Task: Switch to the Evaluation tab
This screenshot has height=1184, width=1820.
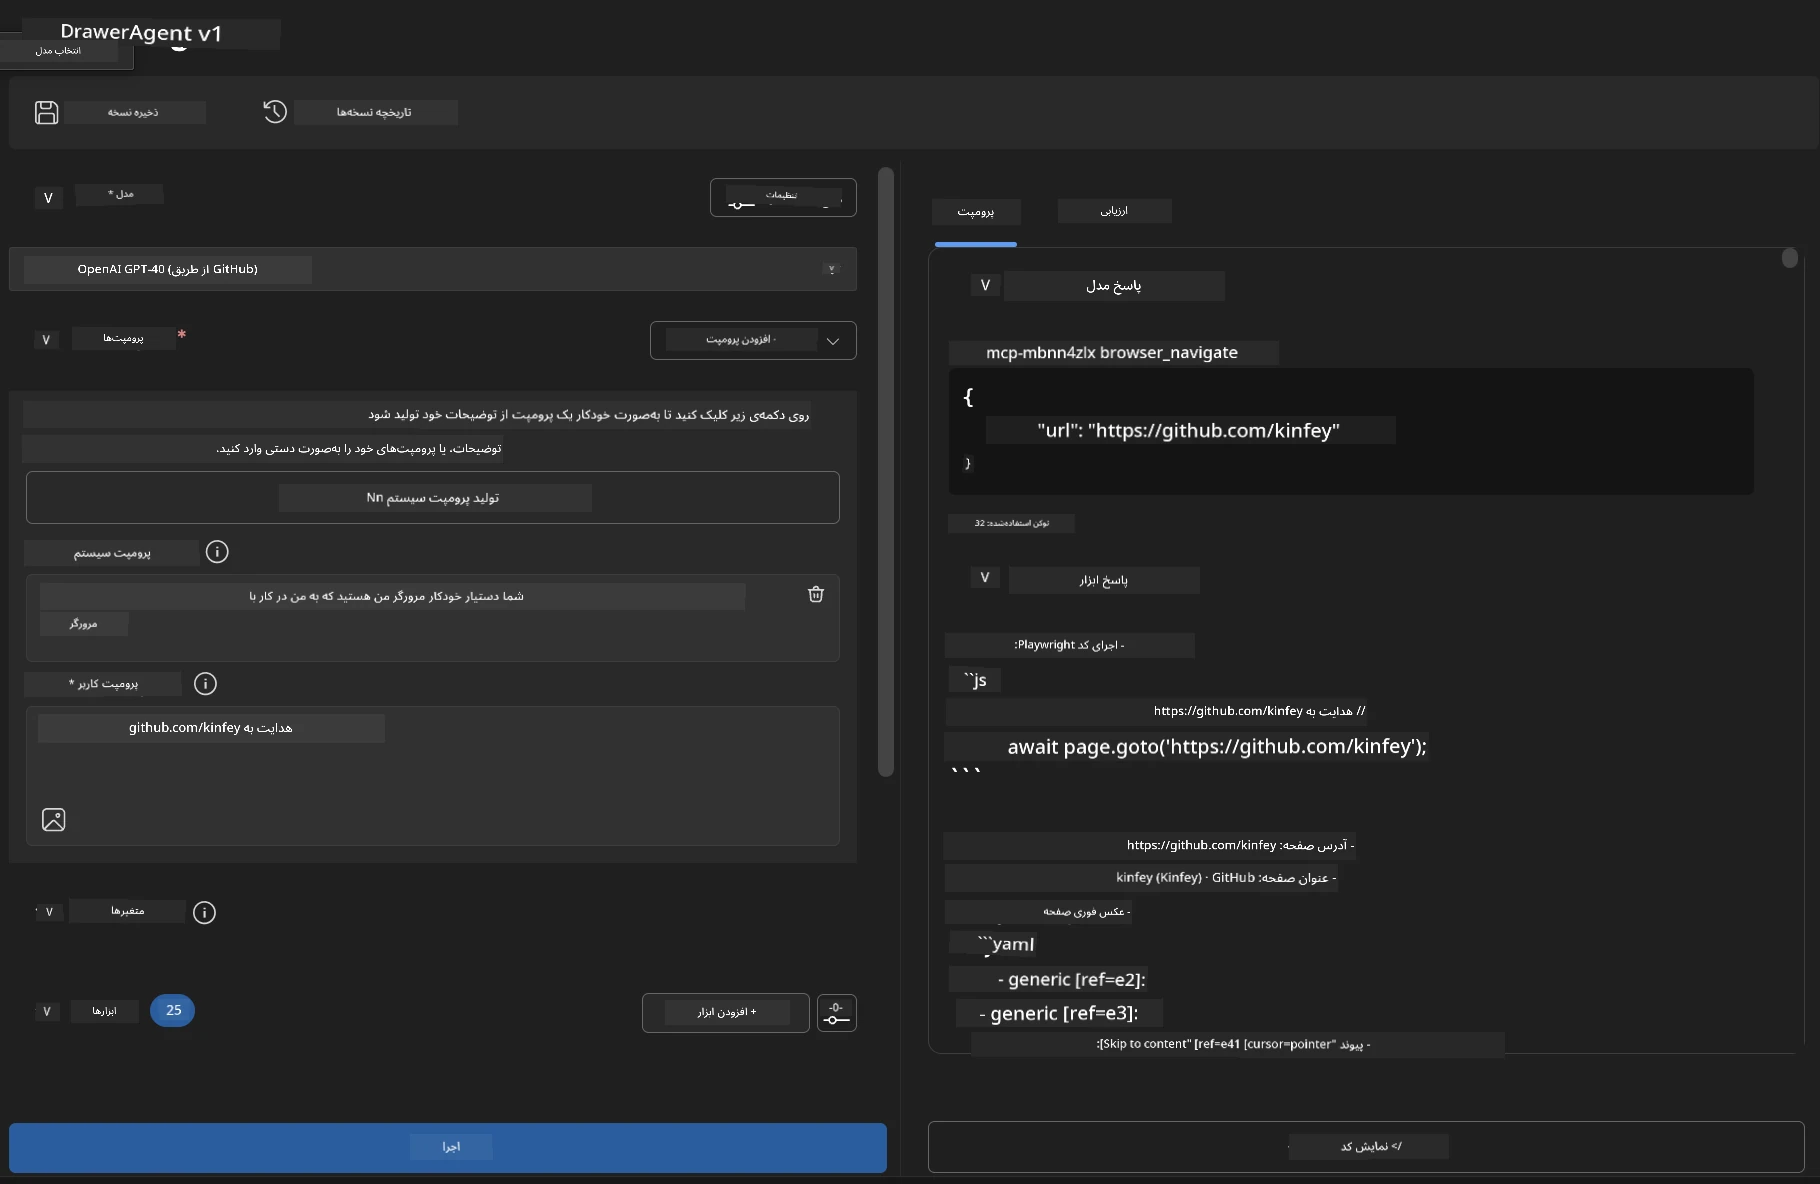Action: pyautogui.click(x=1114, y=211)
